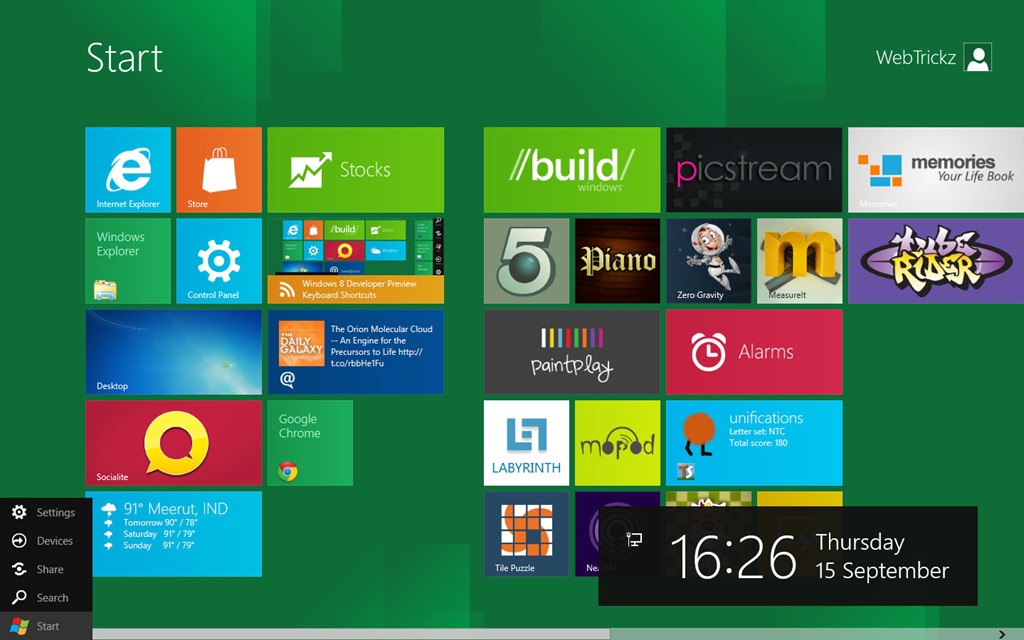The height and width of the screenshot is (640, 1024).
Task: Open the Daily Galaxy tweet tile
Action: pyautogui.click(x=356, y=352)
